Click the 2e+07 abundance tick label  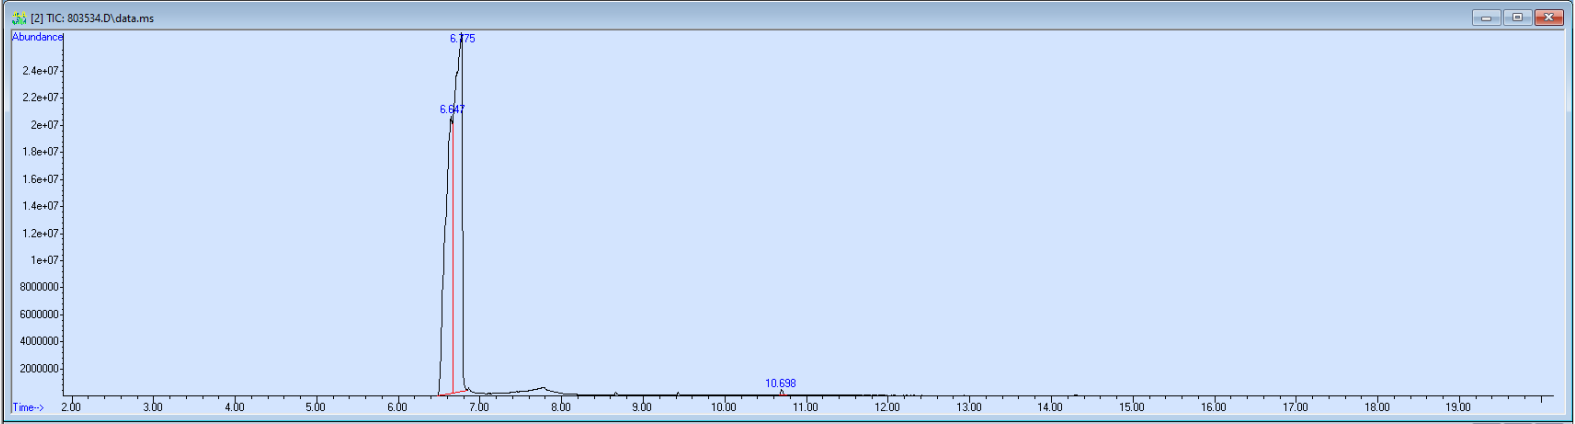44,125
